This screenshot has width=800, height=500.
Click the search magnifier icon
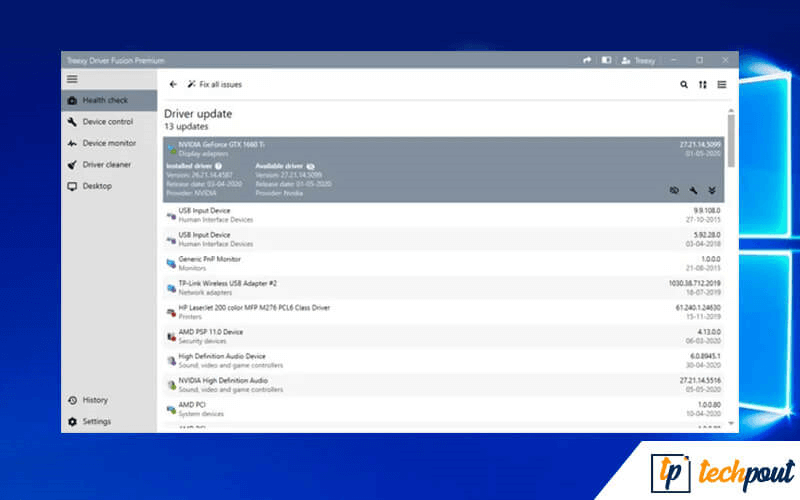click(684, 85)
